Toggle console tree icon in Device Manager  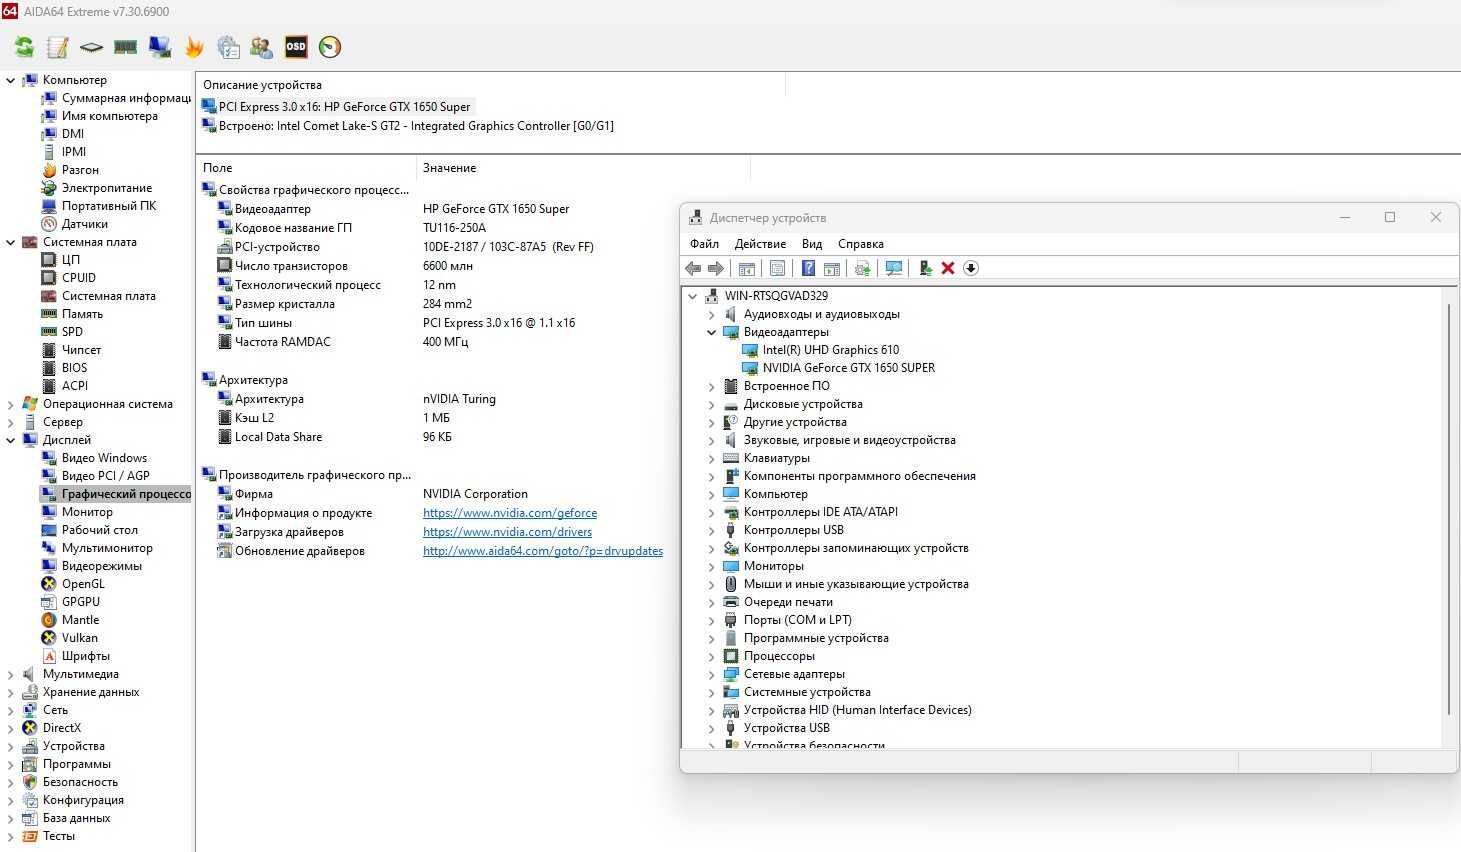coord(746,268)
